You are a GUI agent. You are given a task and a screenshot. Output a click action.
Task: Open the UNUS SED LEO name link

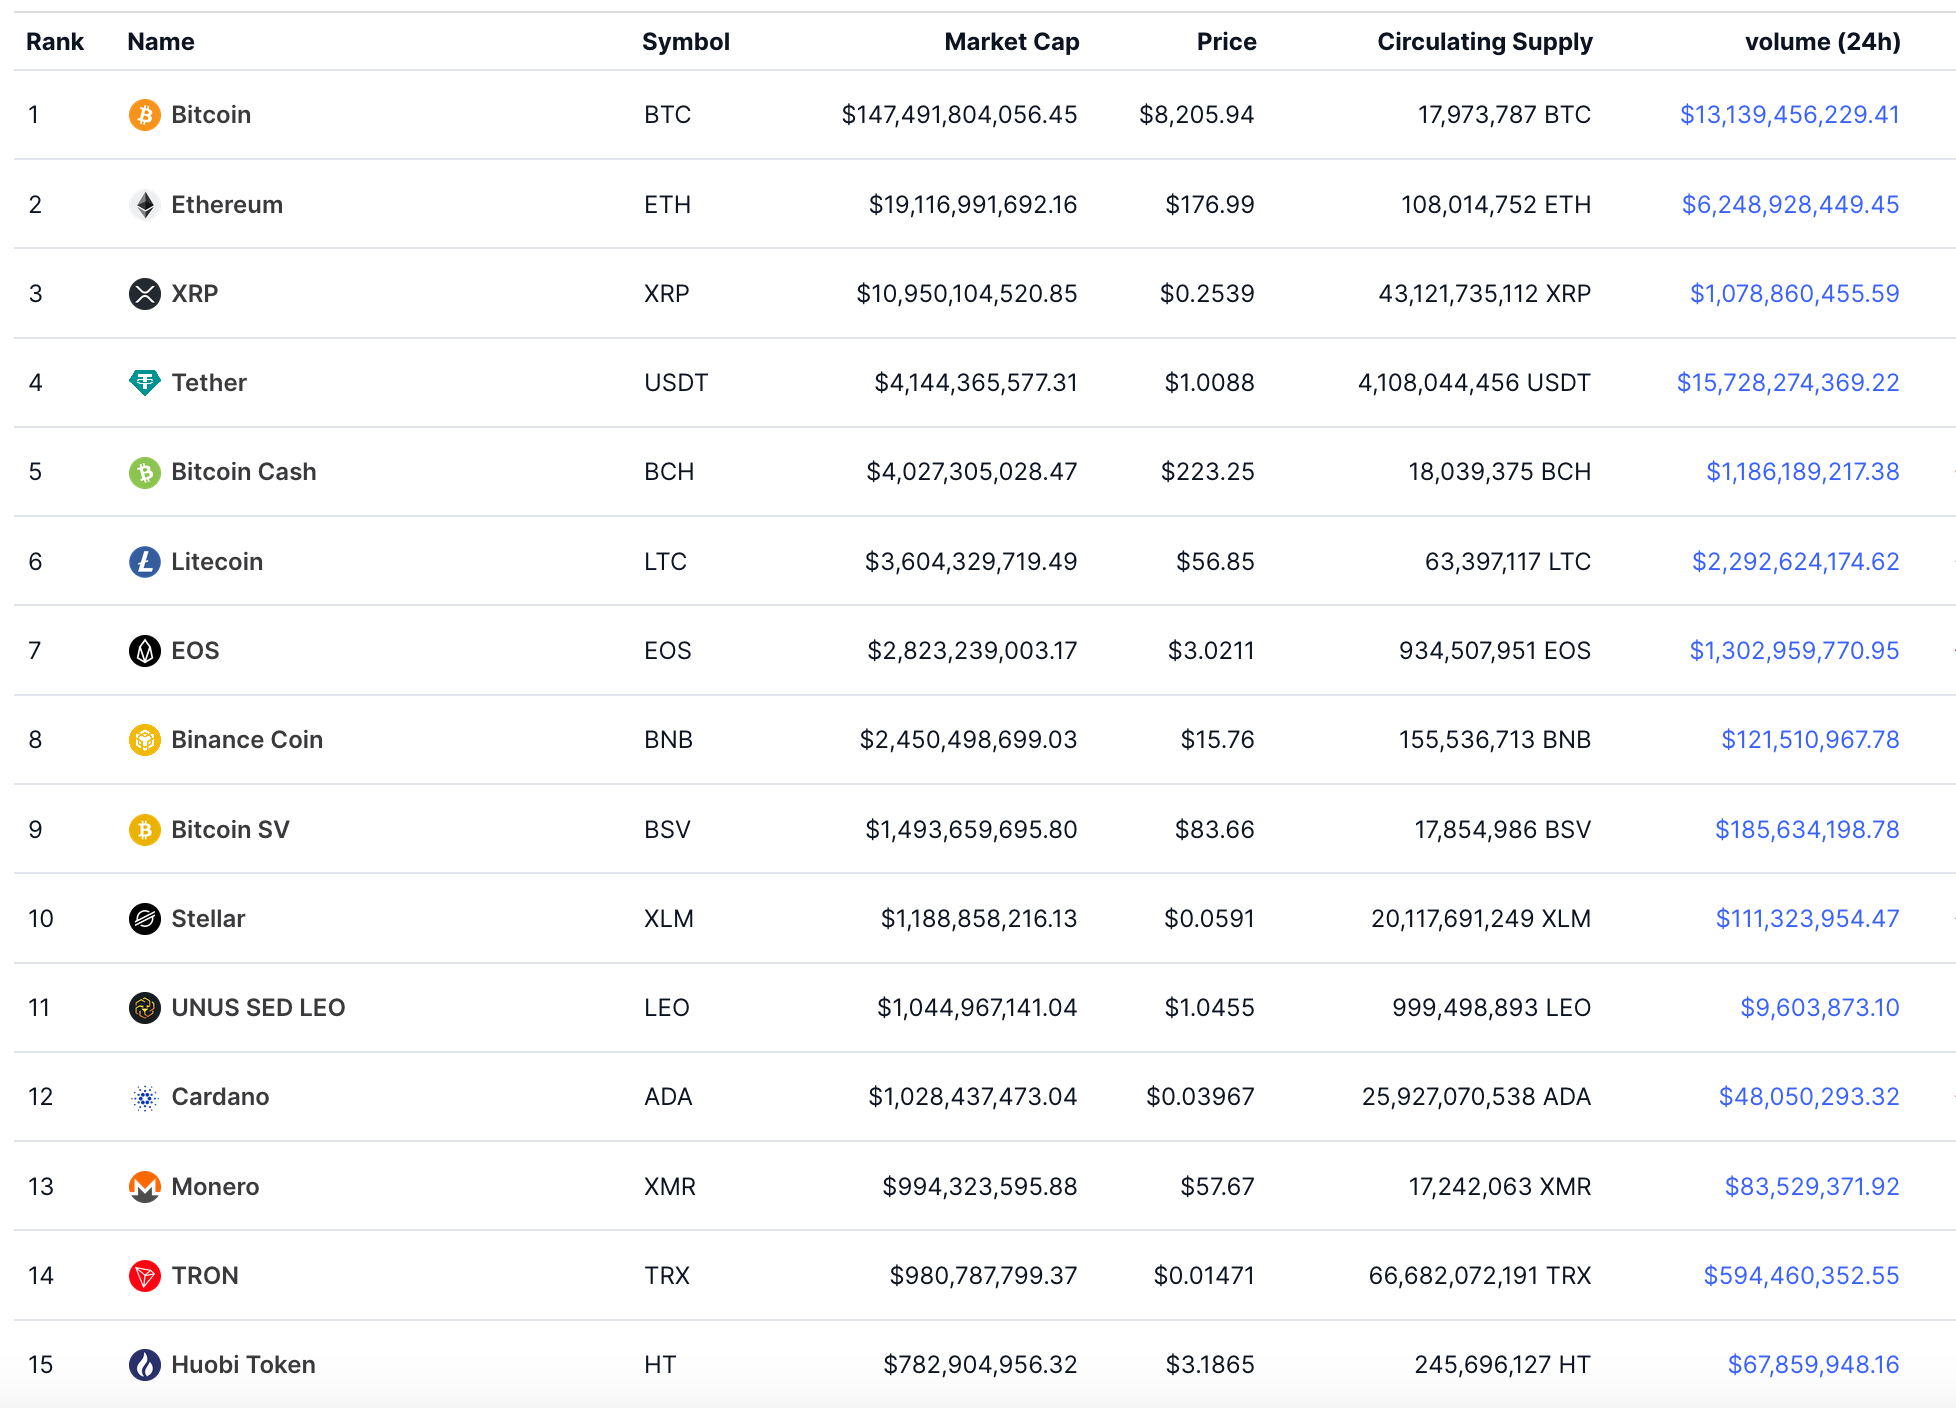(x=258, y=1008)
